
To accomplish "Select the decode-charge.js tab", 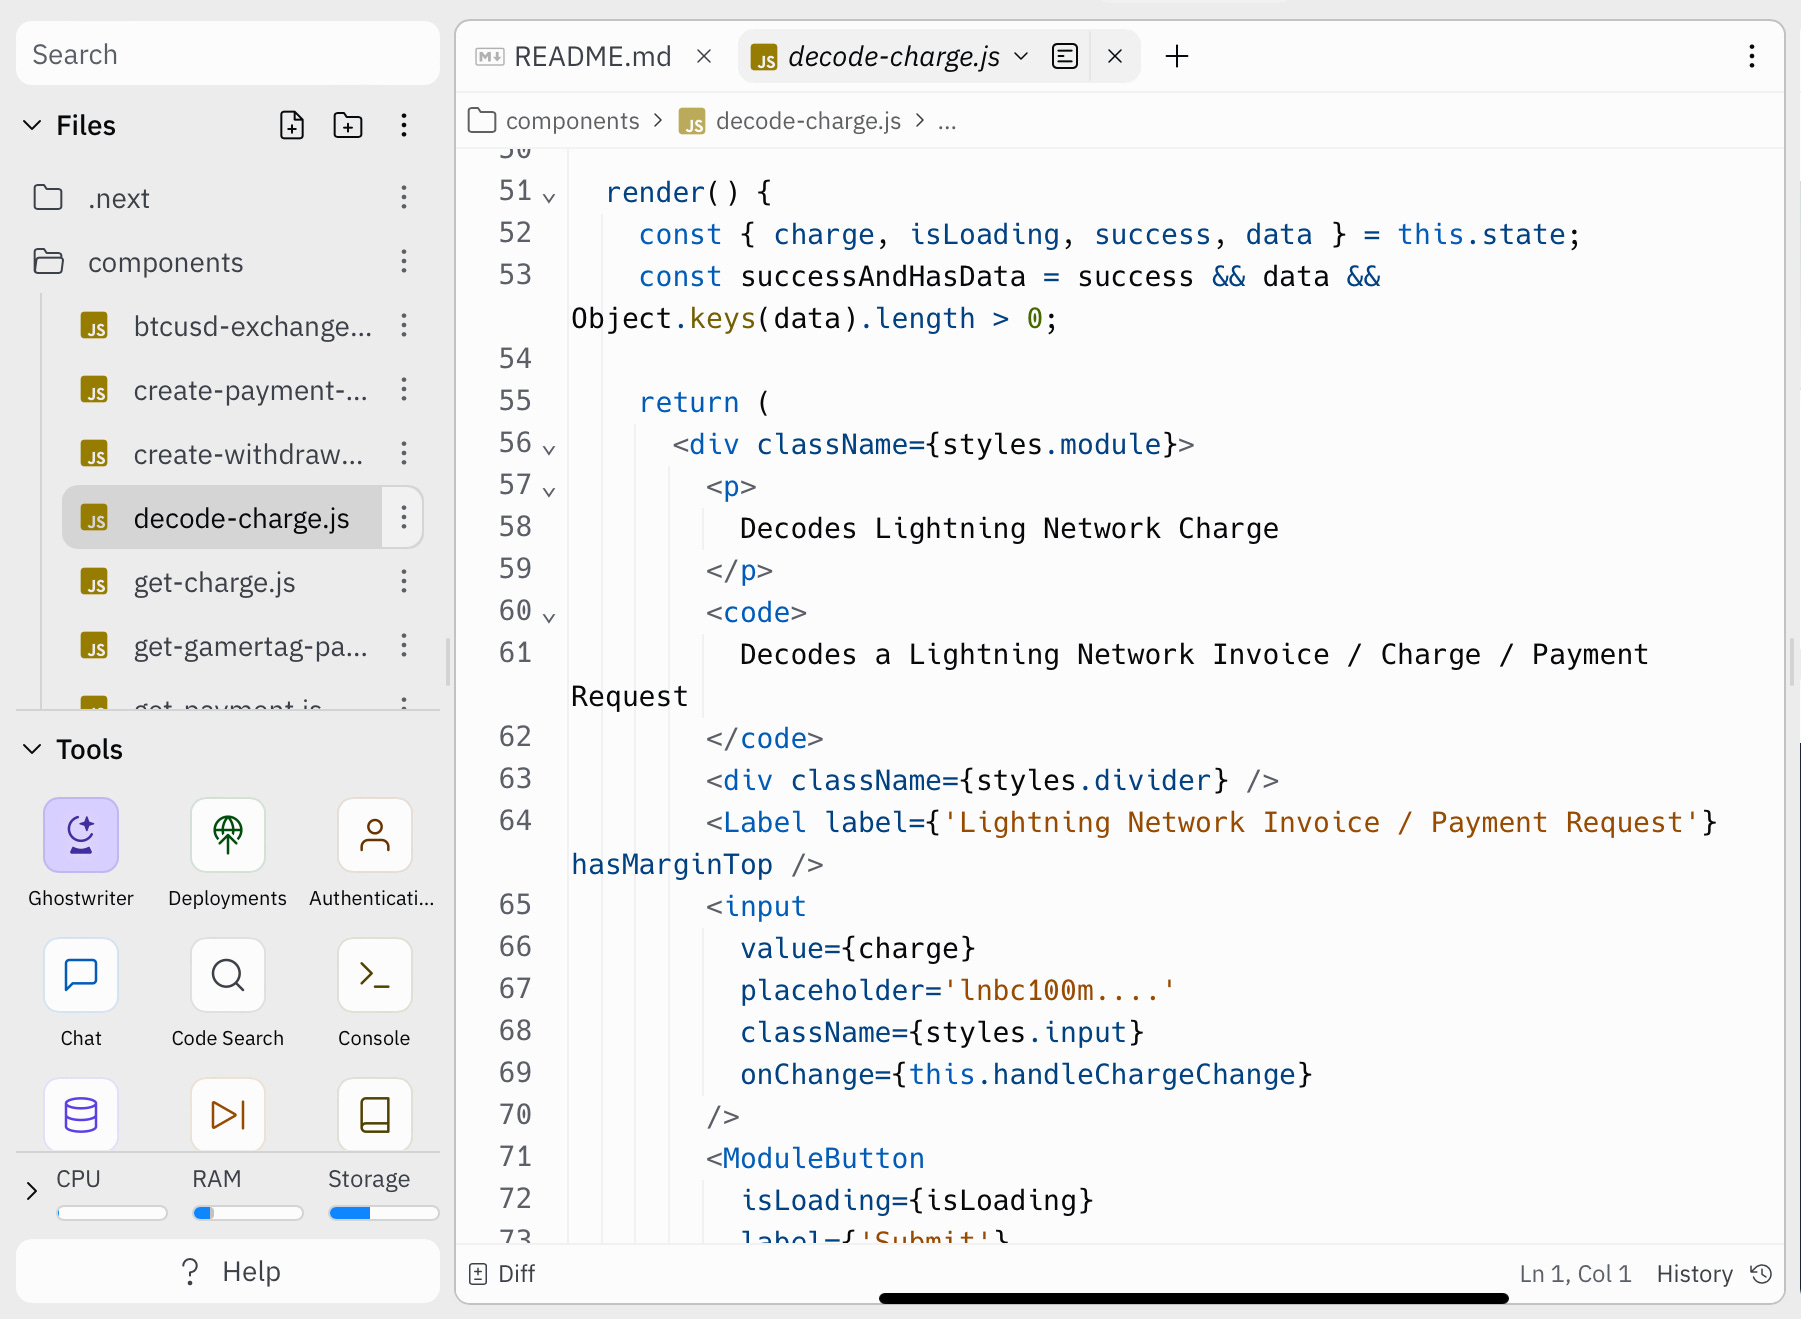I will tap(893, 56).
